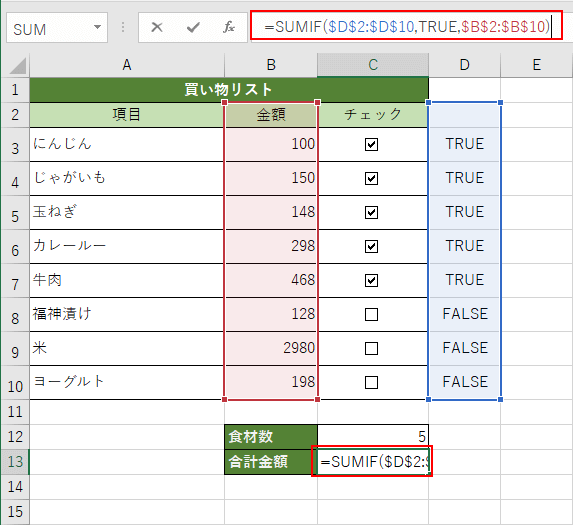Click the にんじん cell
Screen dimensions: 573x525
(127, 145)
